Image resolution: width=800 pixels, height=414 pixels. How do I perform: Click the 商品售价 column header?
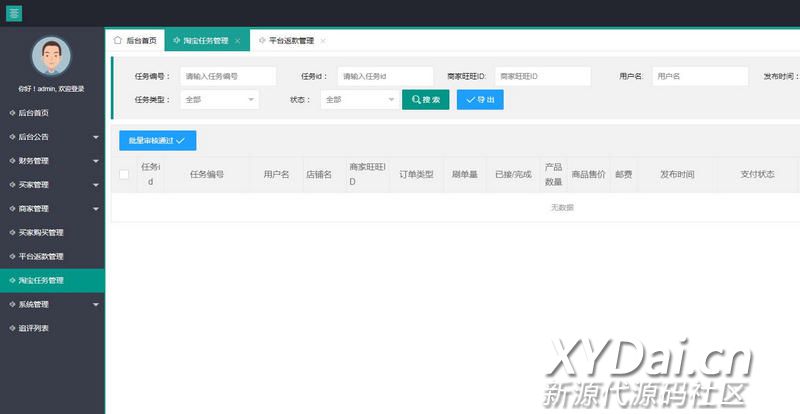[x=588, y=174]
